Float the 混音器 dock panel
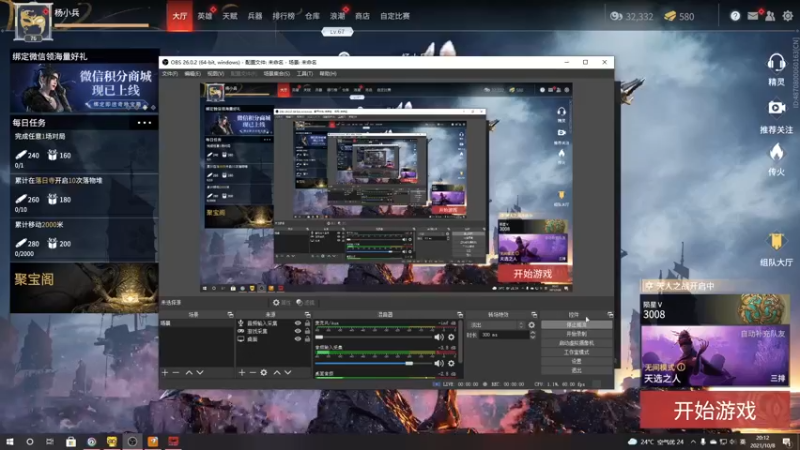 460,315
